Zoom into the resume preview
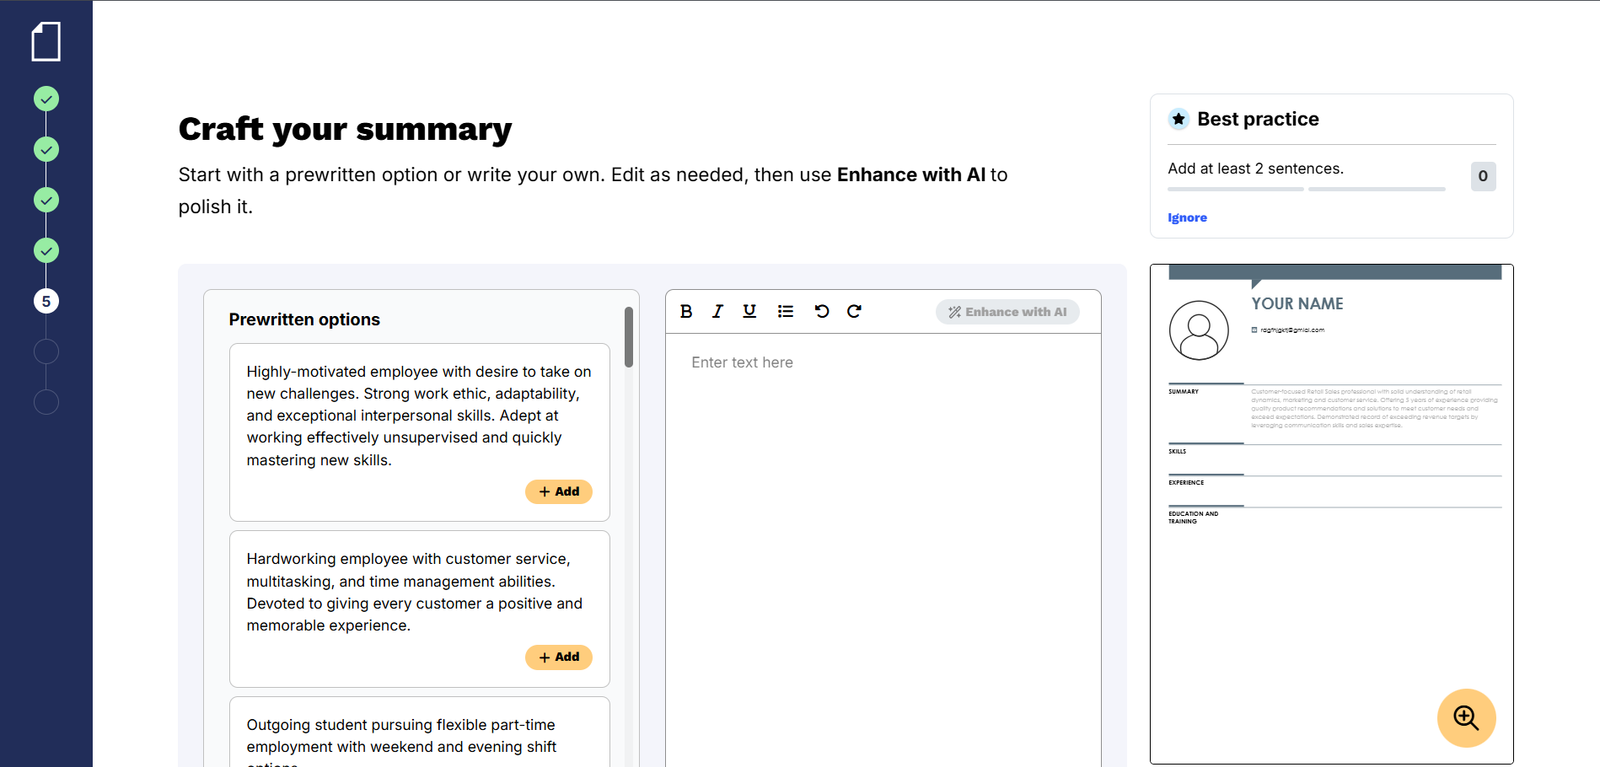The image size is (1600, 767). tap(1466, 718)
